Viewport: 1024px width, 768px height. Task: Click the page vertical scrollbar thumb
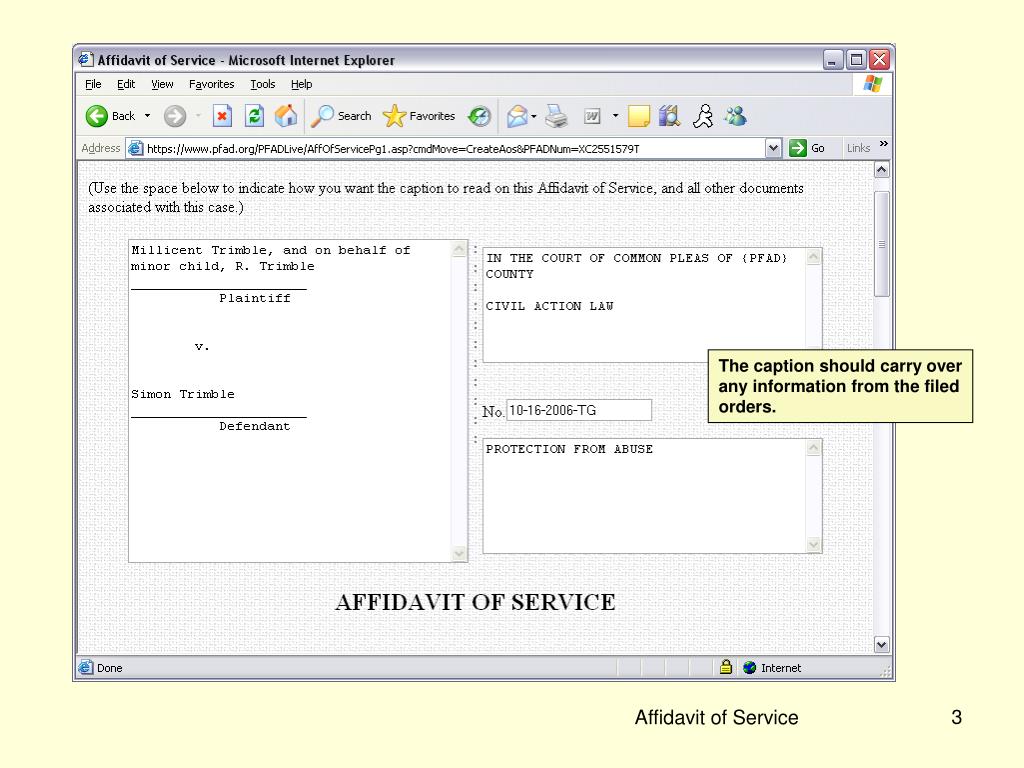click(882, 244)
